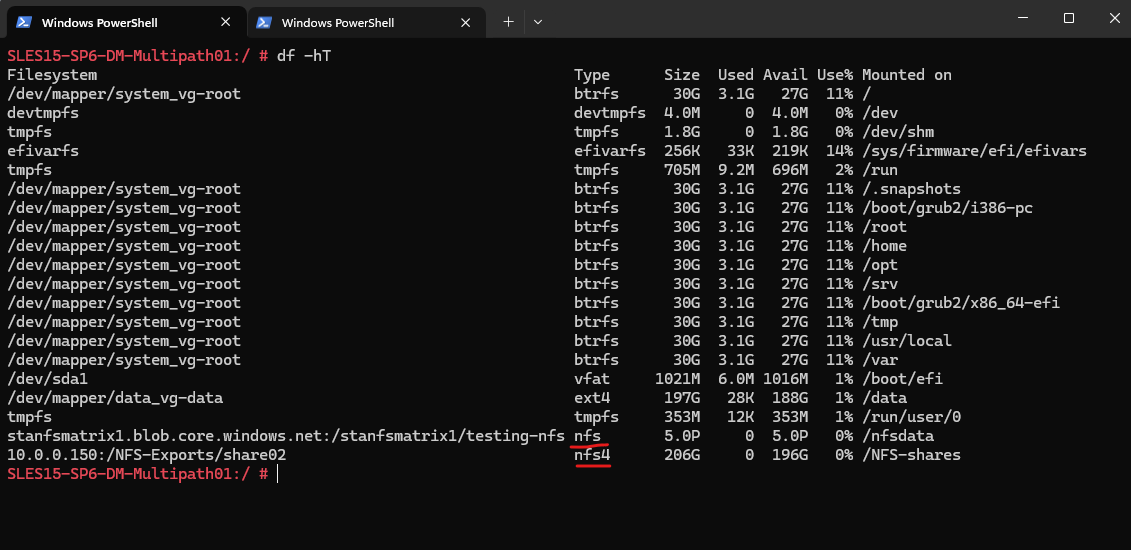Image resolution: width=1131 pixels, height=550 pixels.
Task: Click the 10.0.0.150:/NFS-Exports/share02 entry
Action: pos(146,456)
